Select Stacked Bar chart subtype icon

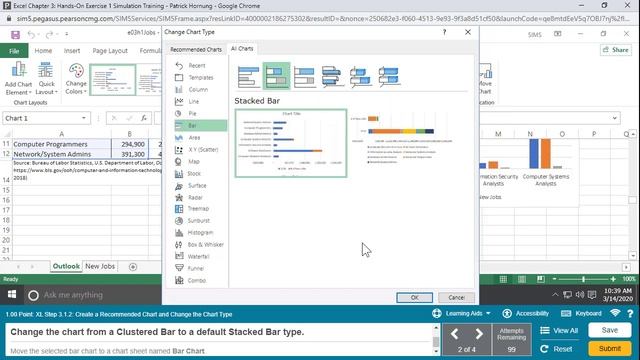coord(276,76)
